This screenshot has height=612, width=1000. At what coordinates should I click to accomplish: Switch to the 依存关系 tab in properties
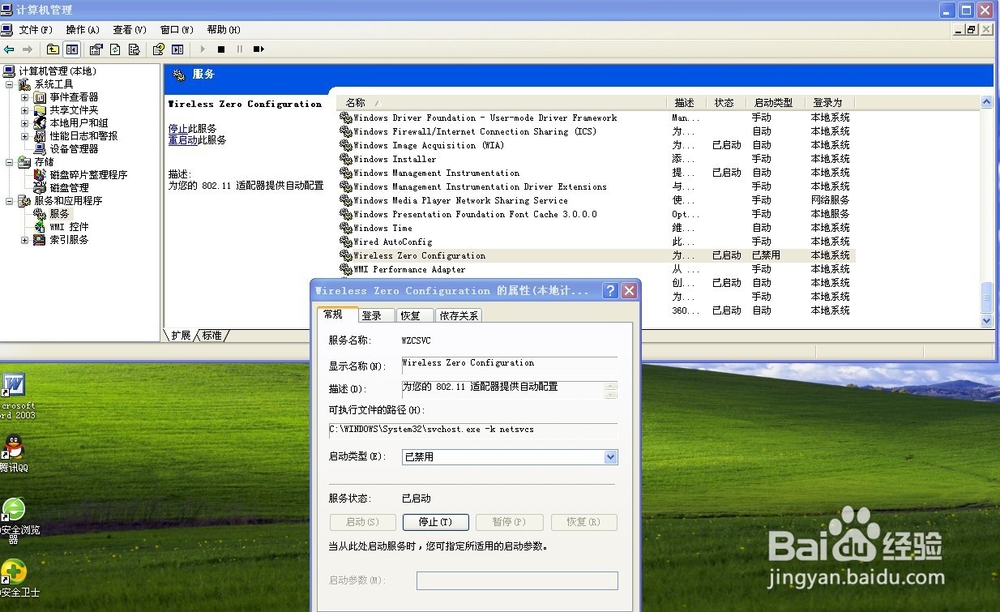(x=459, y=316)
